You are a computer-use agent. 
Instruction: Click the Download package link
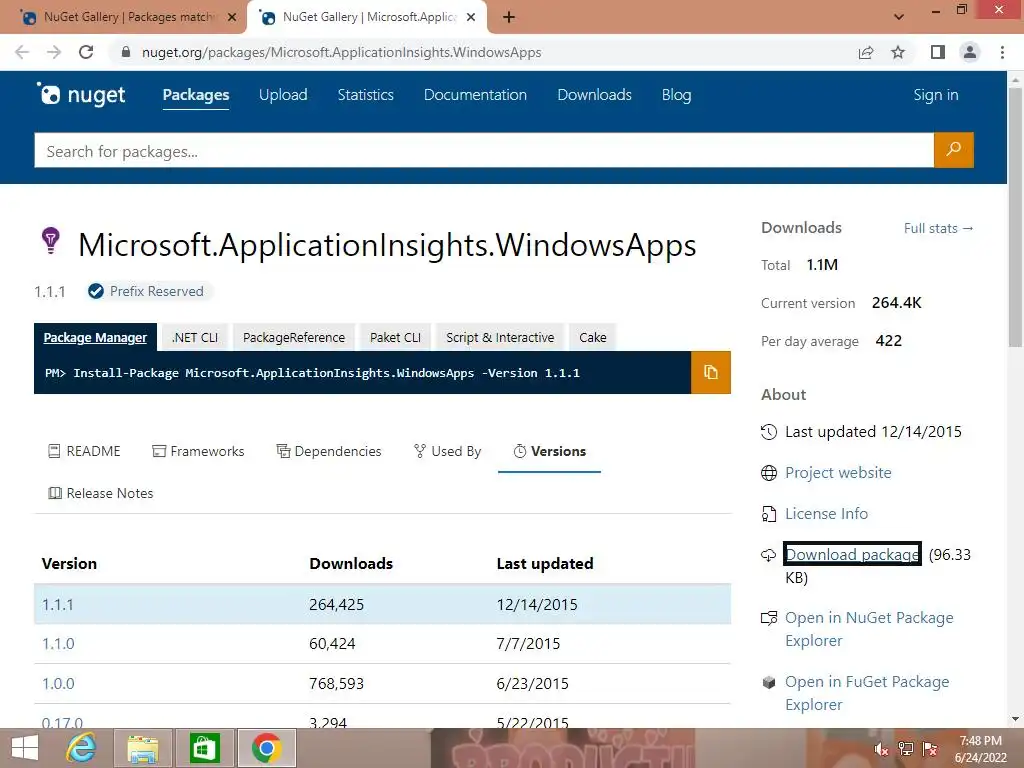(x=852, y=554)
